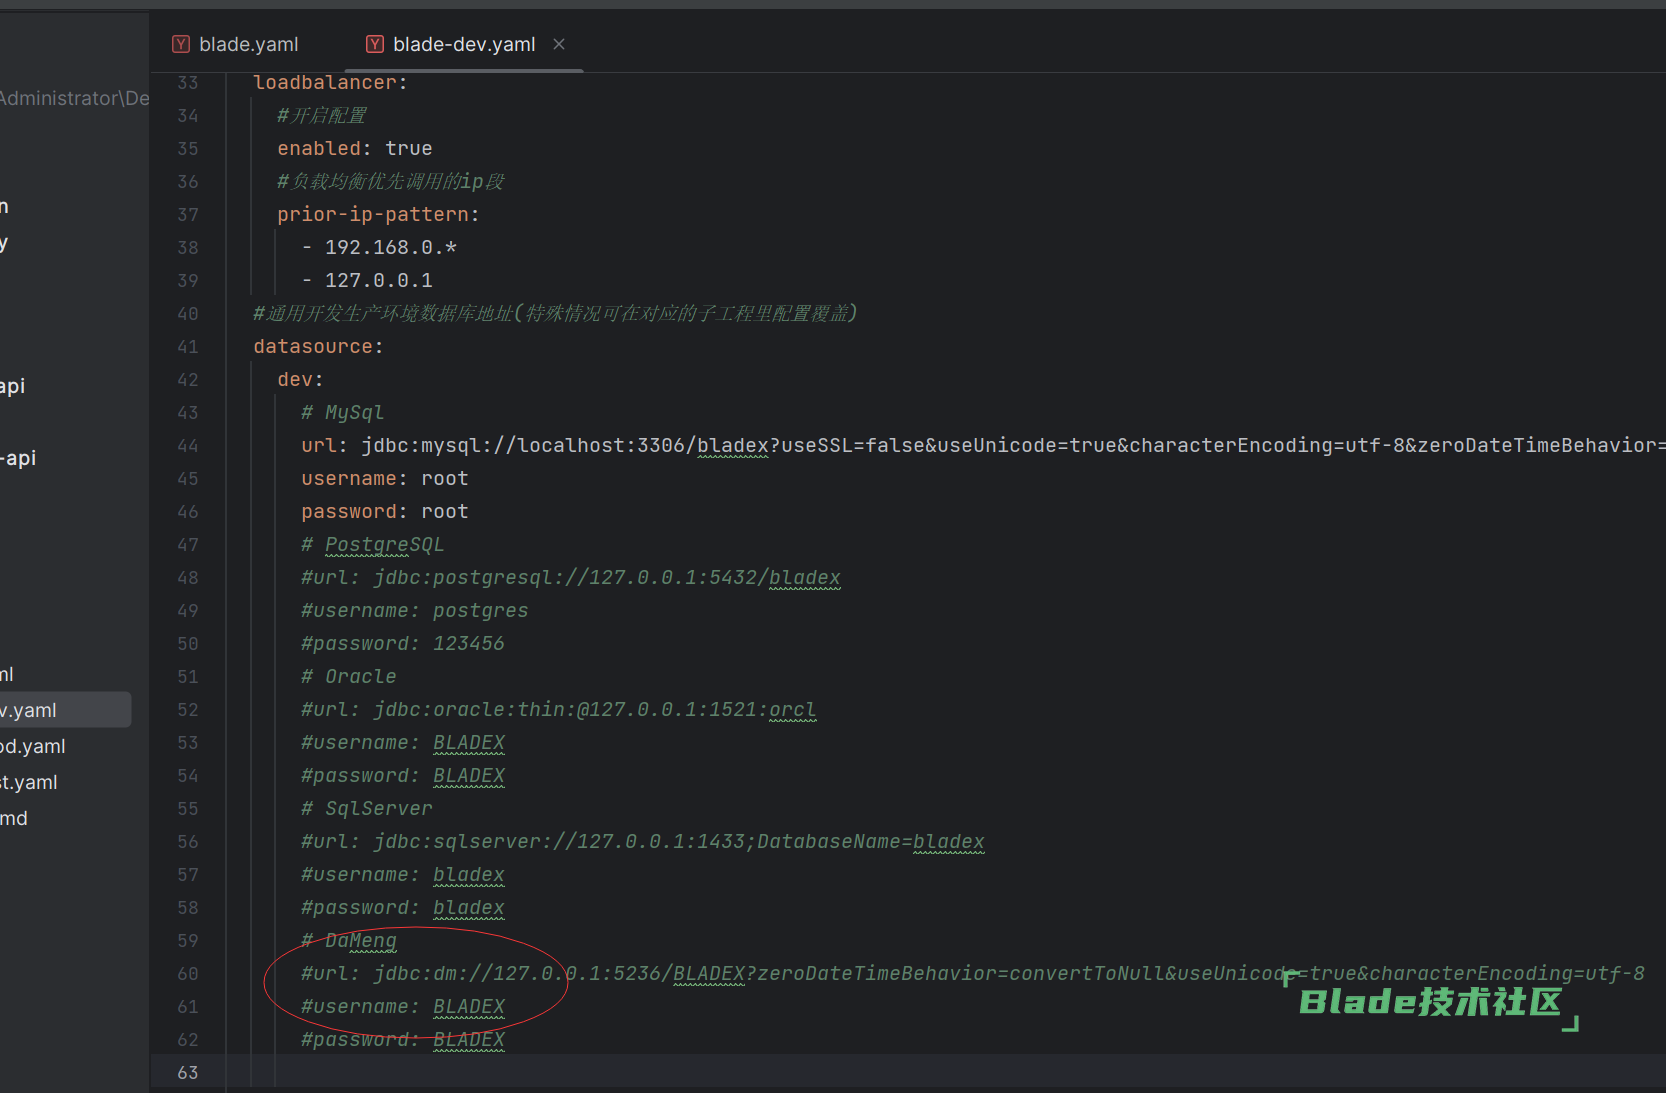Click the jdbc:dm url comment line
This screenshot has height=1093, width=1666.
[x=973, y=973]
